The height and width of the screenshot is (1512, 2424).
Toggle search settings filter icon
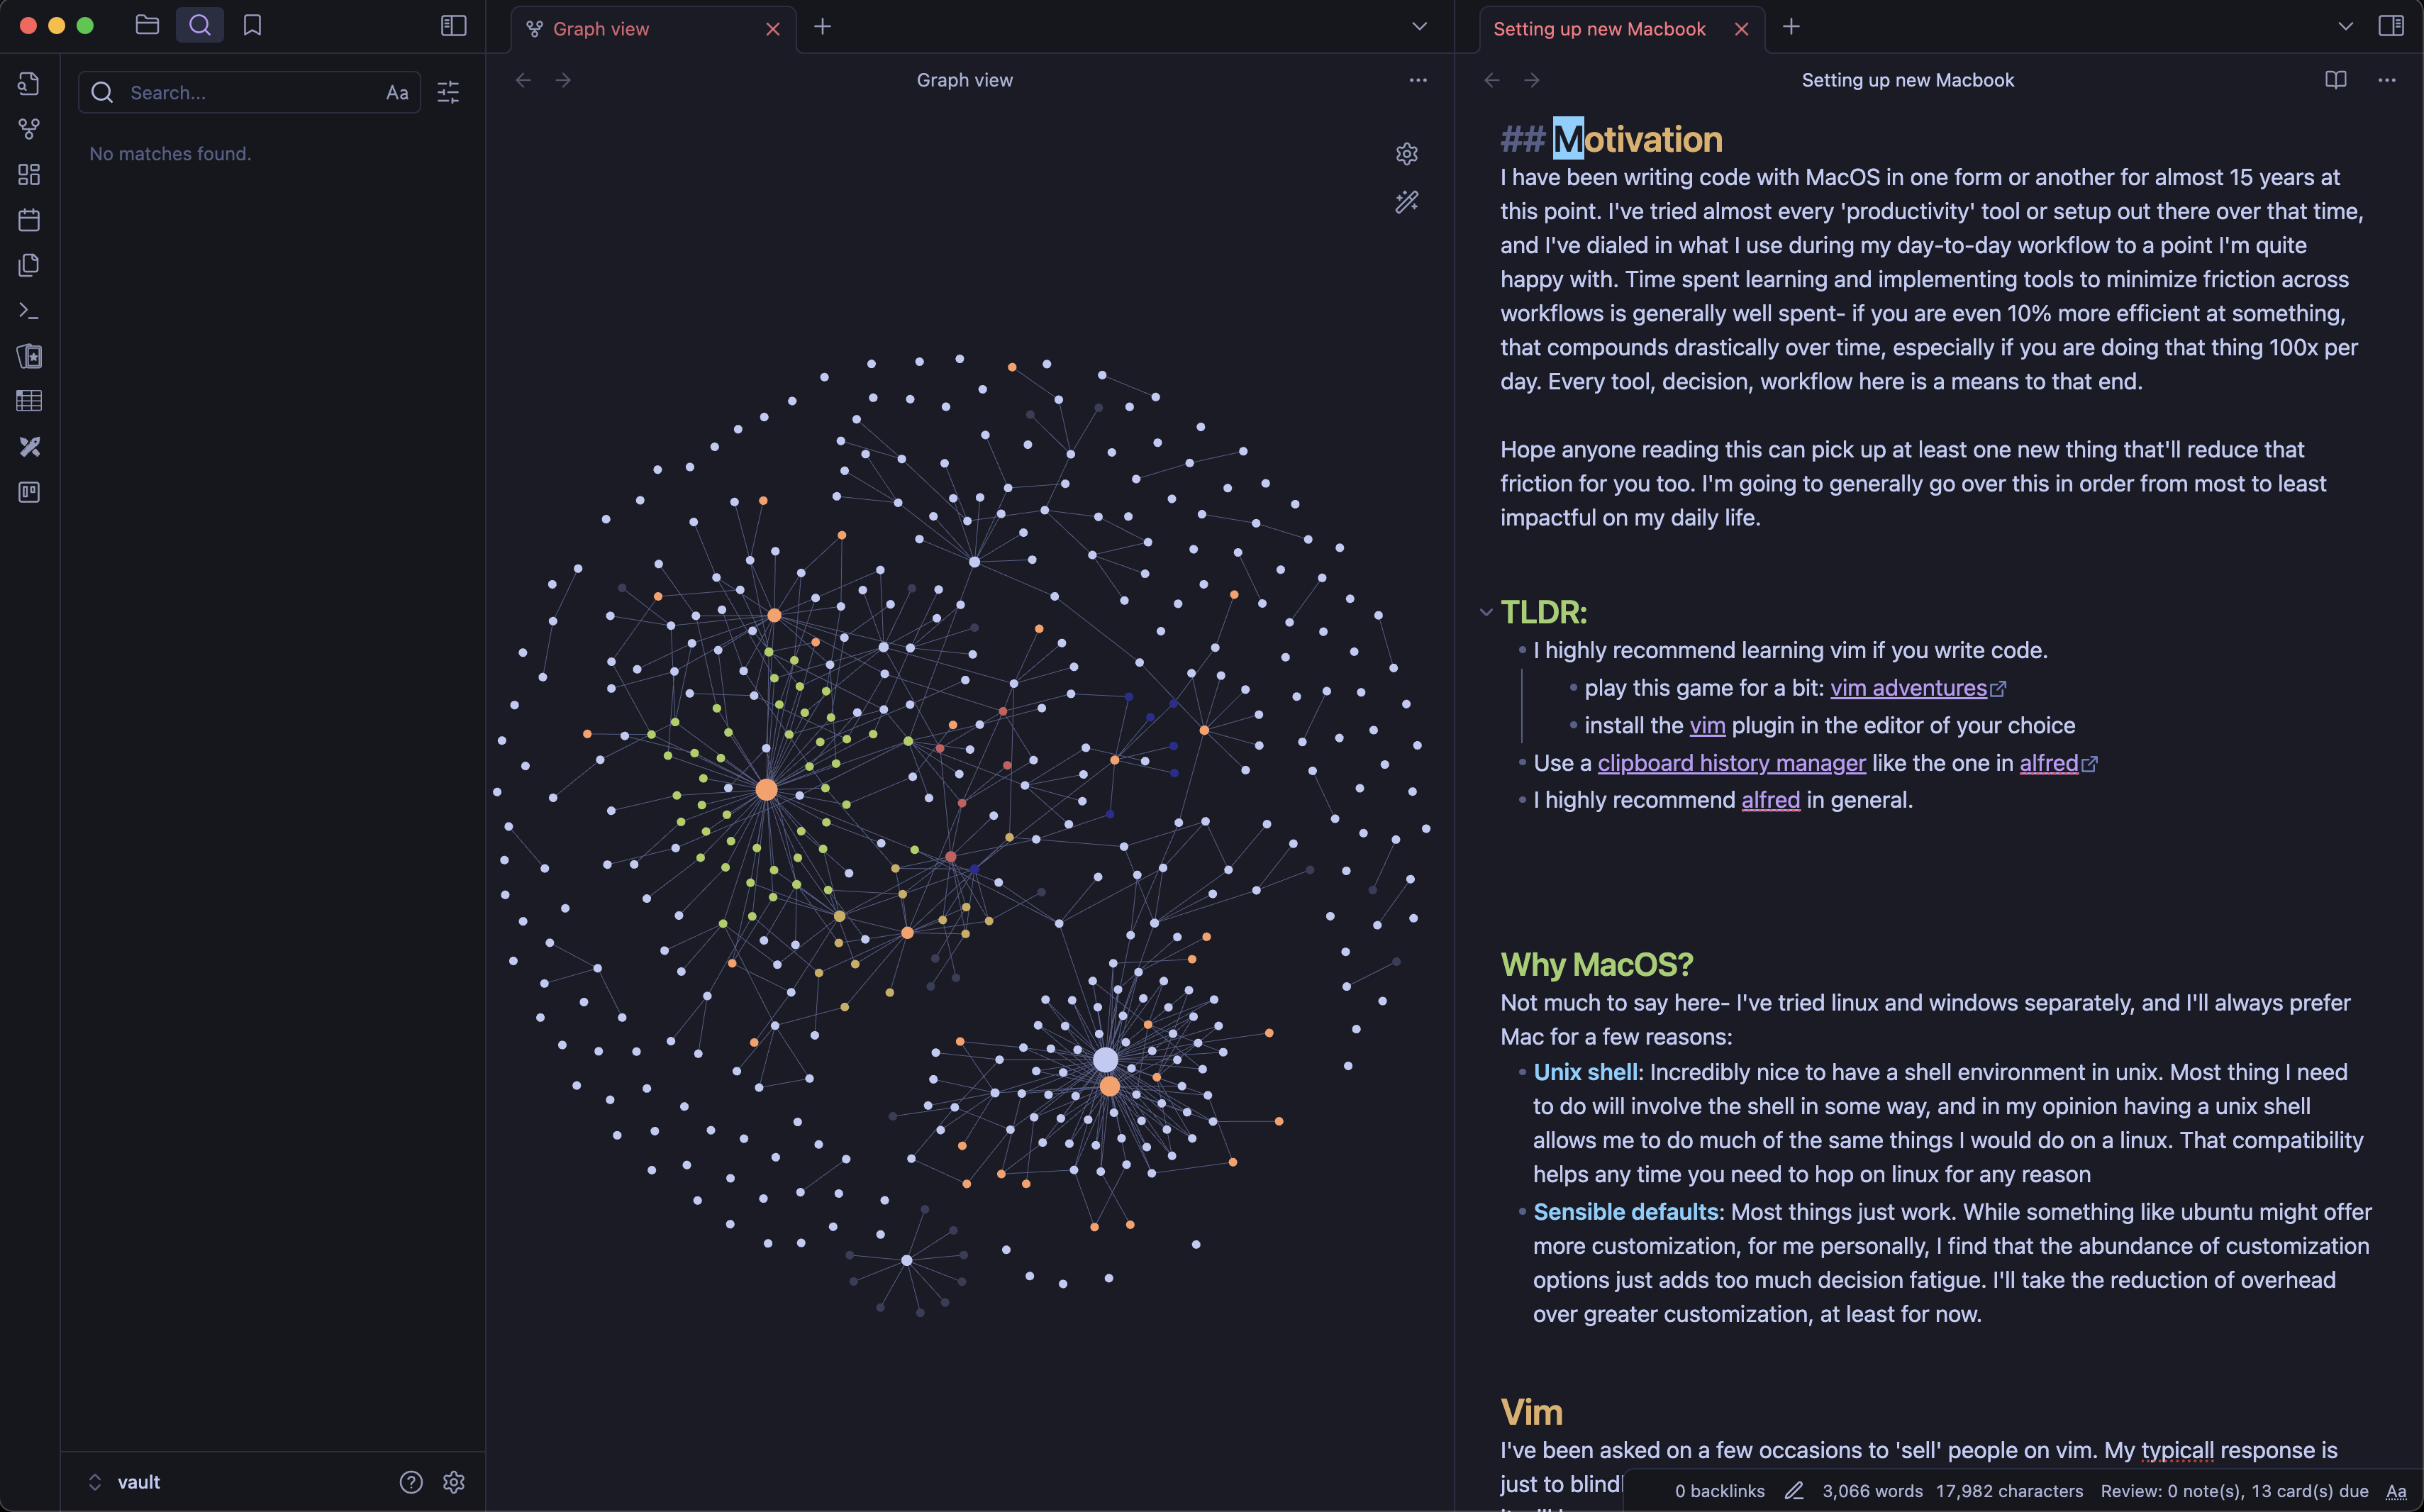pos(448,93)
